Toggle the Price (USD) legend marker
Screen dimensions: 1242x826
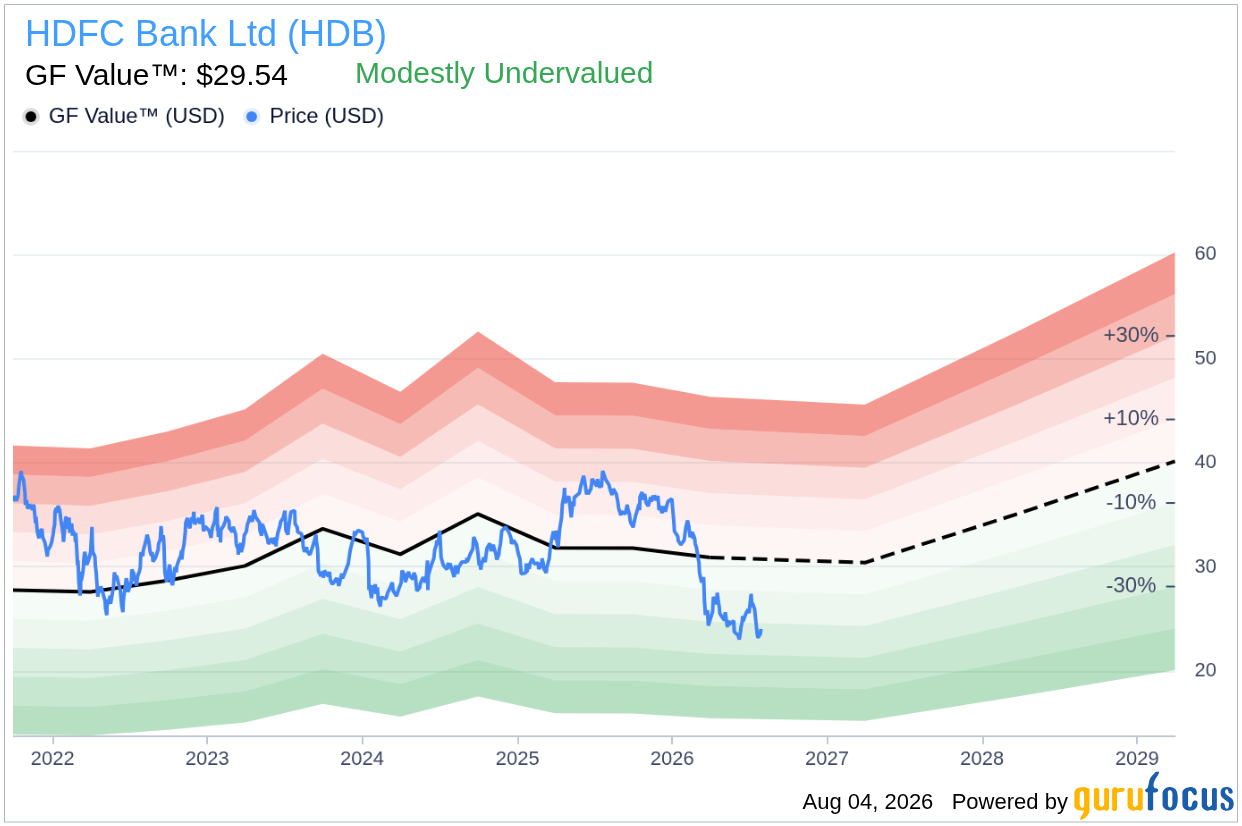point(252,117)
